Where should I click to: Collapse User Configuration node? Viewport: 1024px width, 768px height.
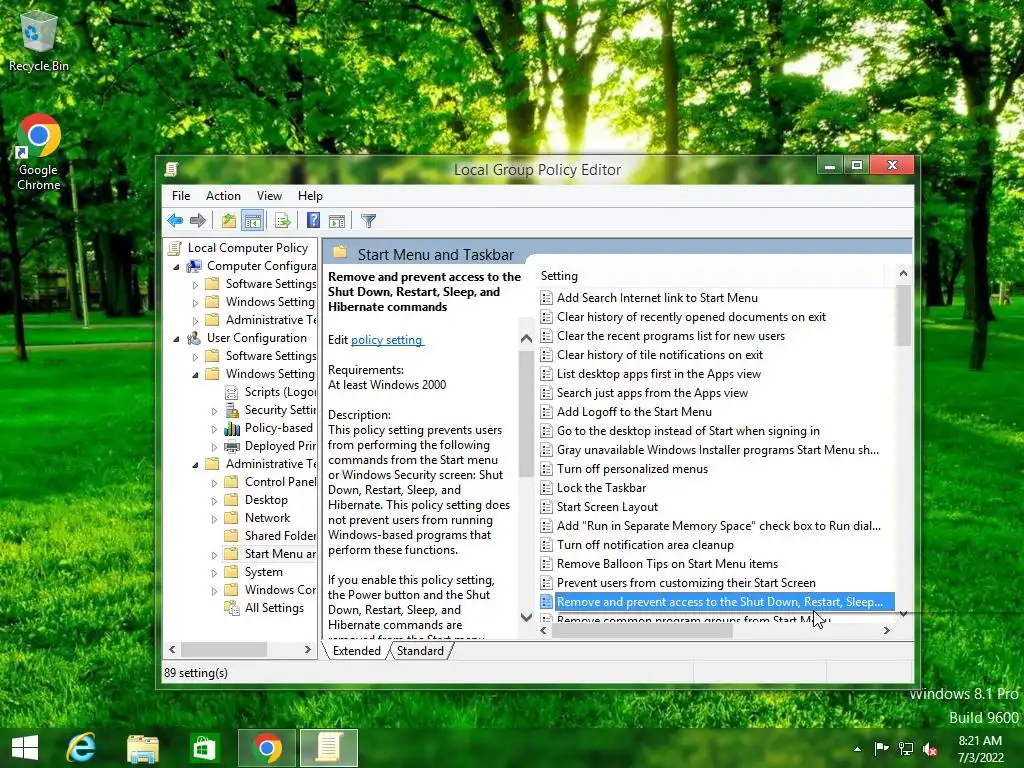(x=176, y=339)
